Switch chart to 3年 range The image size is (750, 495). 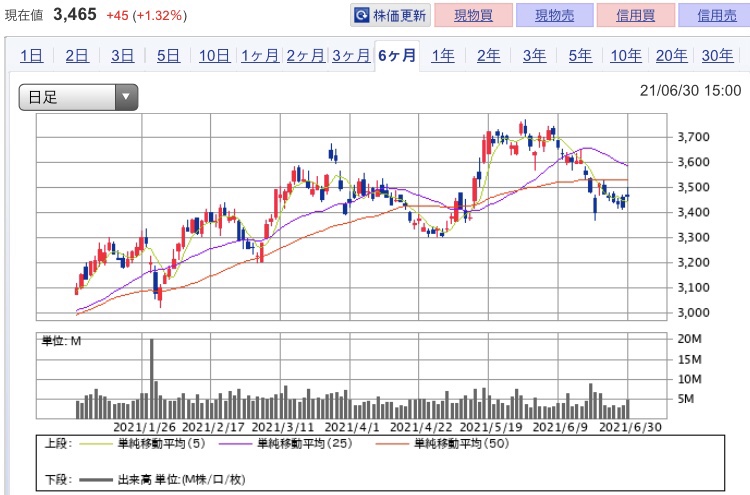coord(534,56)
